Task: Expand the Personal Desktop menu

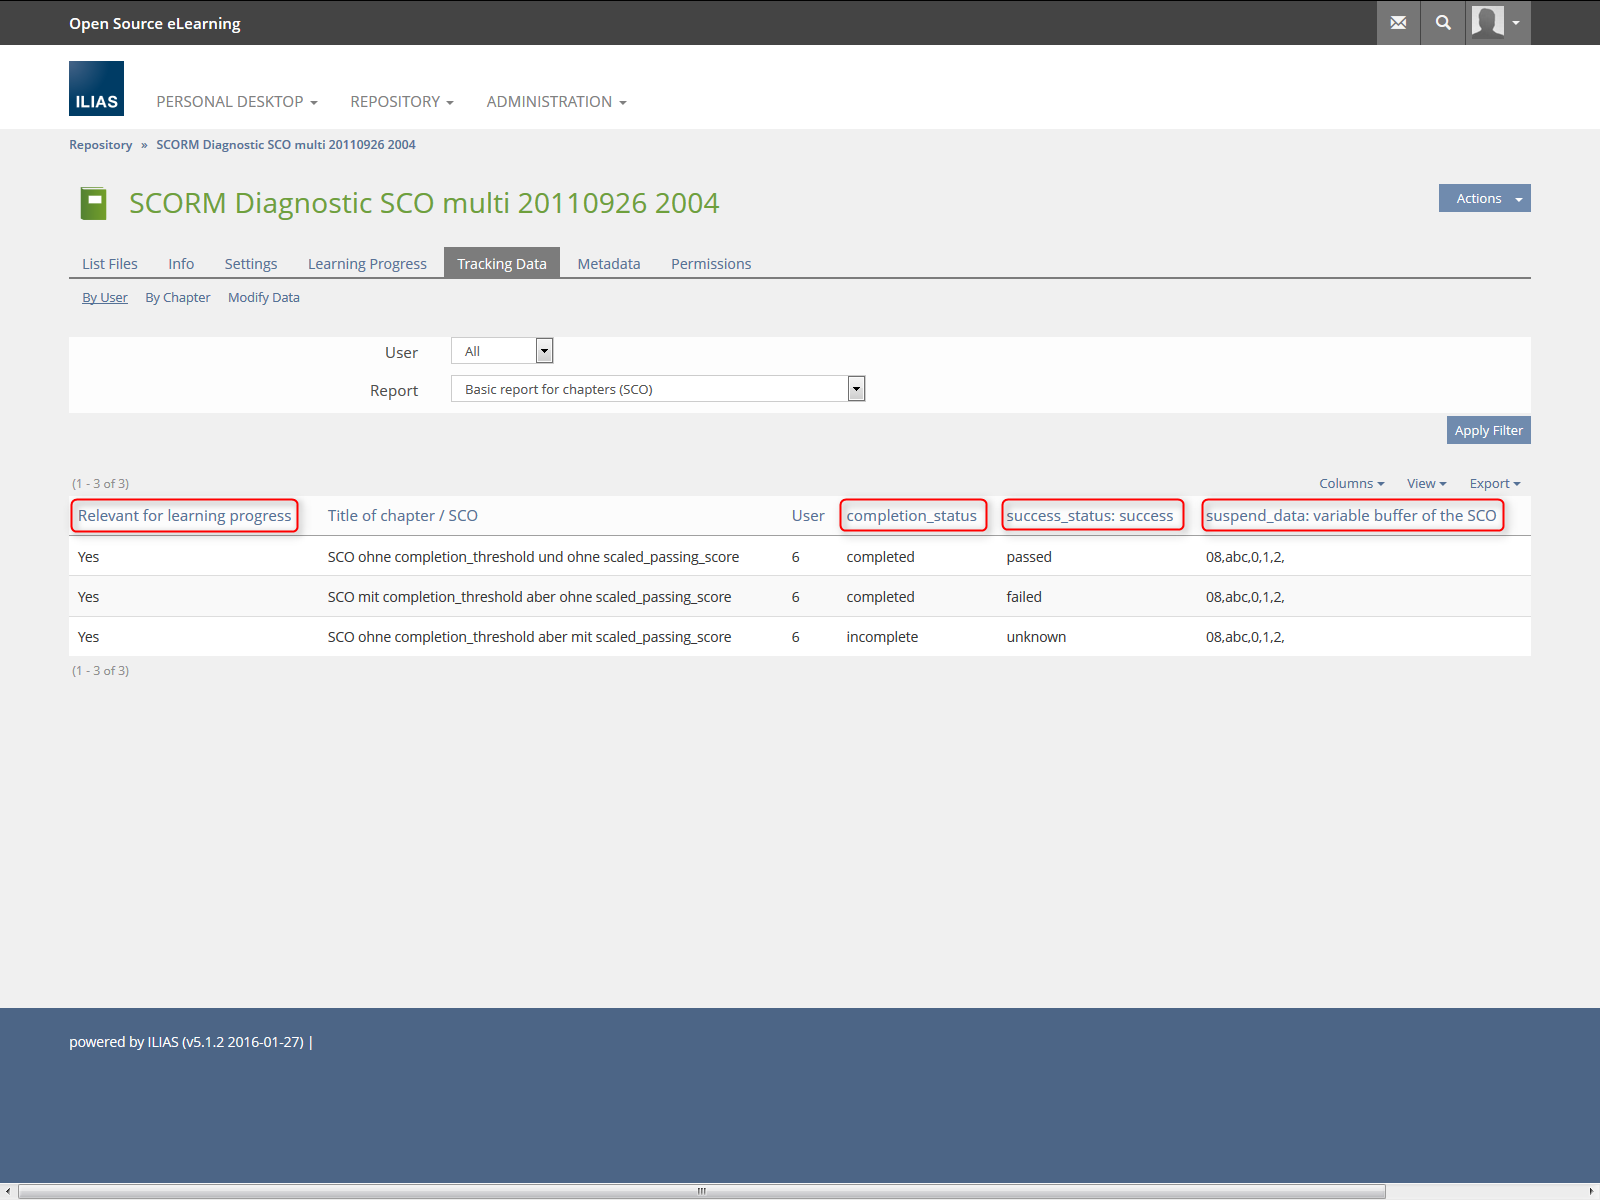Action: 236,102
